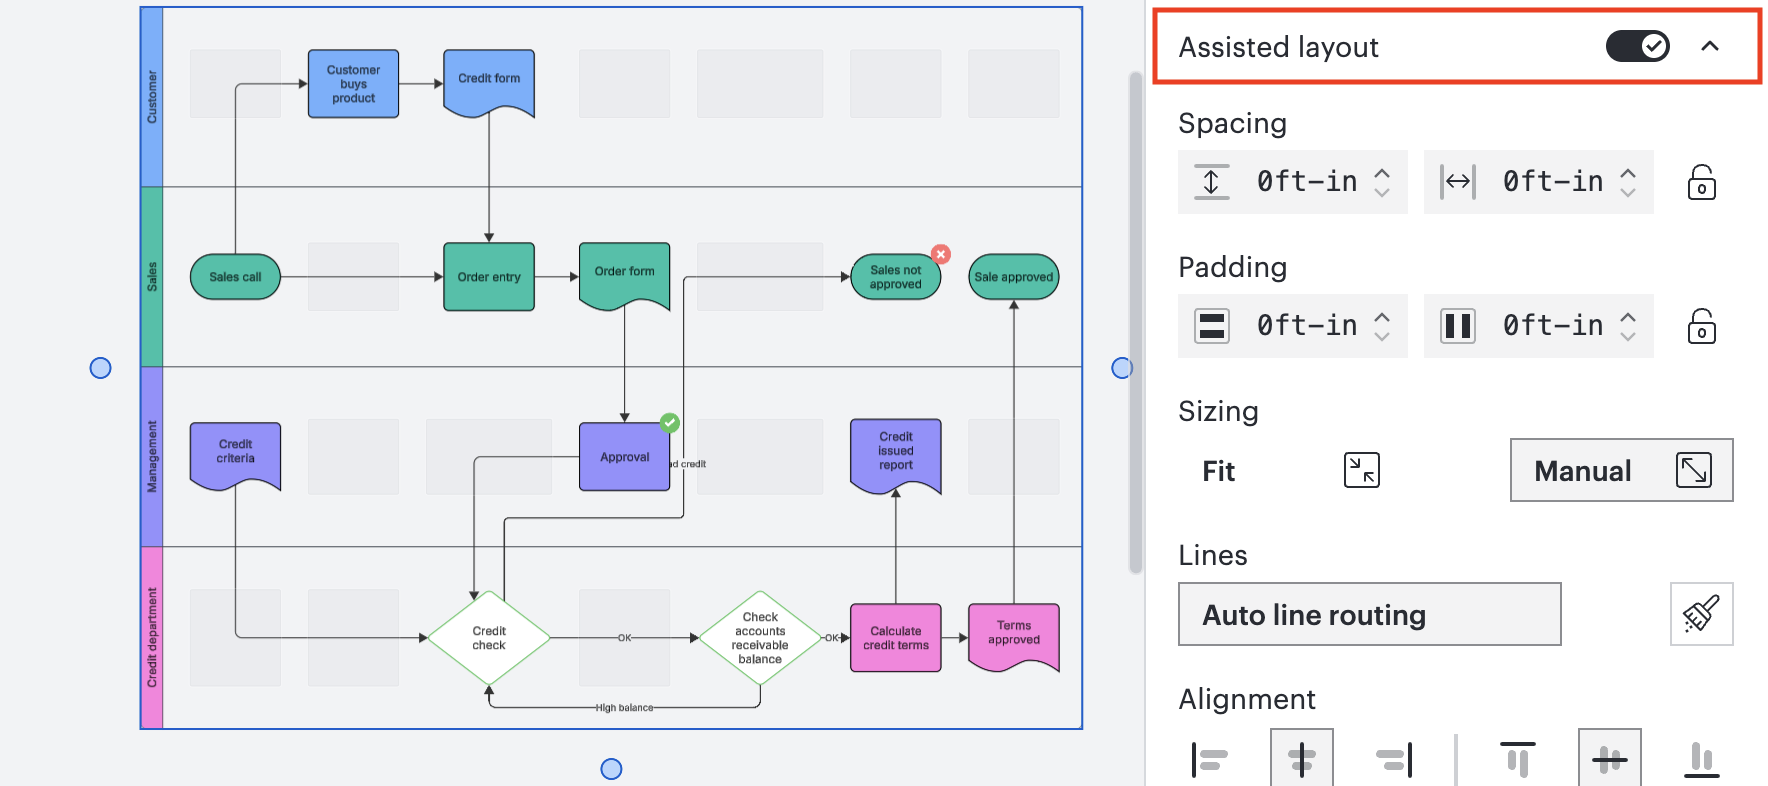Select the Calculate credit terms shape
This screenshot has width=1768, height=786.
point(895,638)
